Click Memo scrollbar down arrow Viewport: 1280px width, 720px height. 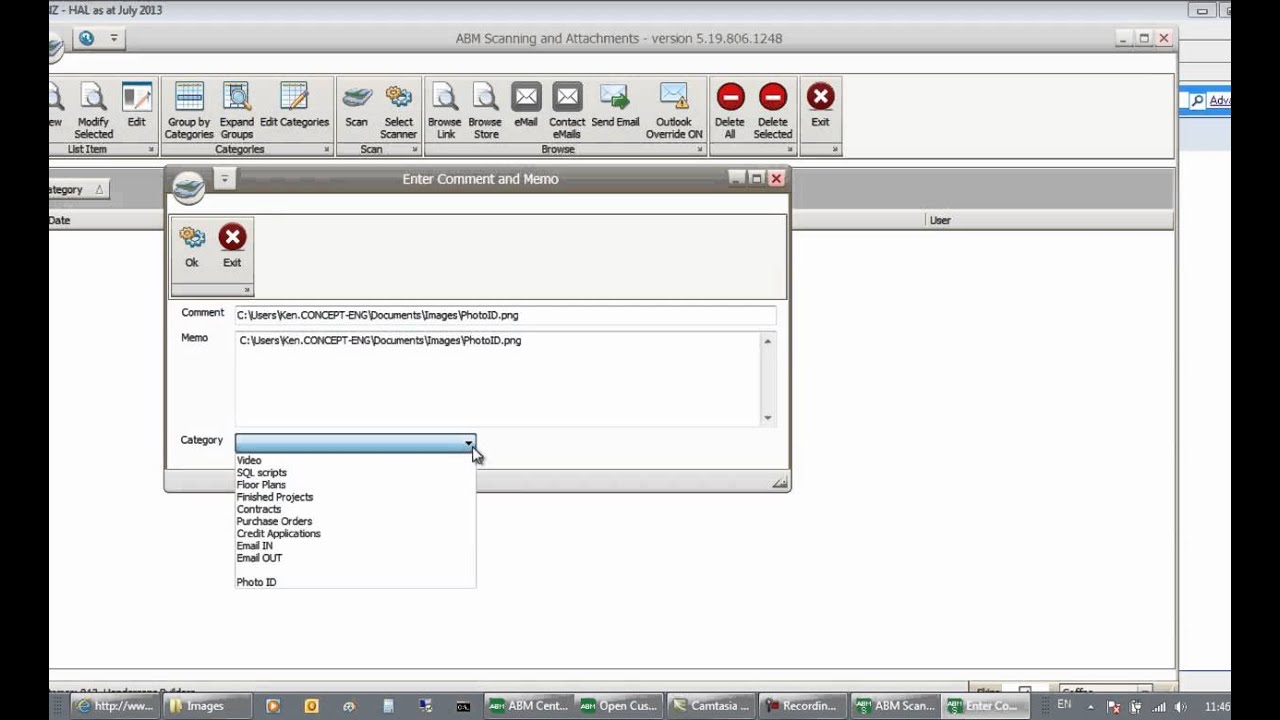(768, 418)
